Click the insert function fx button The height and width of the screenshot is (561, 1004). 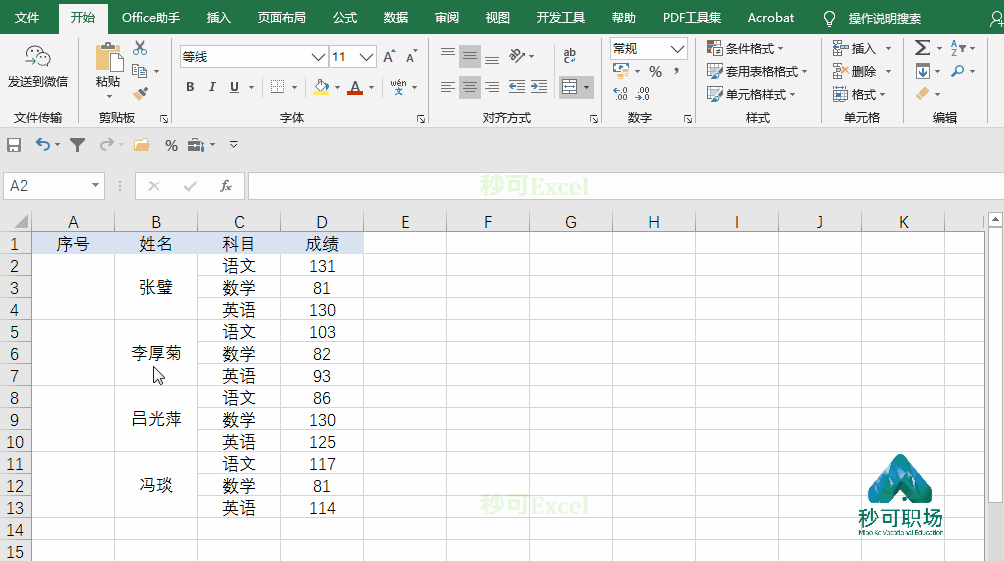[225, 186]
